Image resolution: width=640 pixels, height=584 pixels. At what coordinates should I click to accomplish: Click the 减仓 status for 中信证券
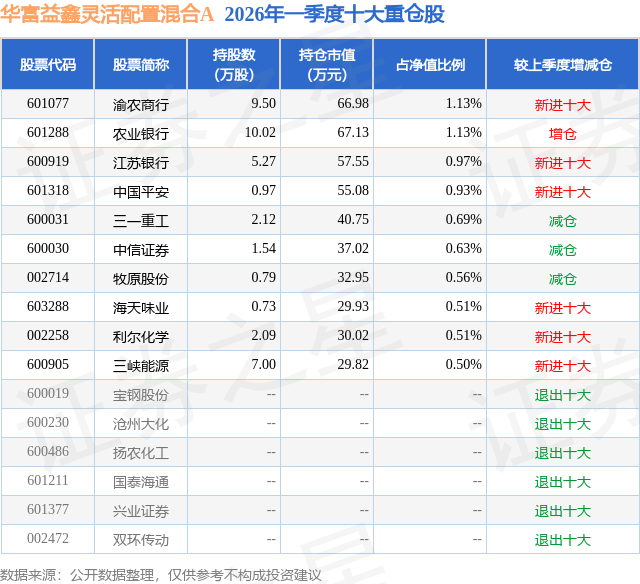pyautogui.click(x=563, y=250)
